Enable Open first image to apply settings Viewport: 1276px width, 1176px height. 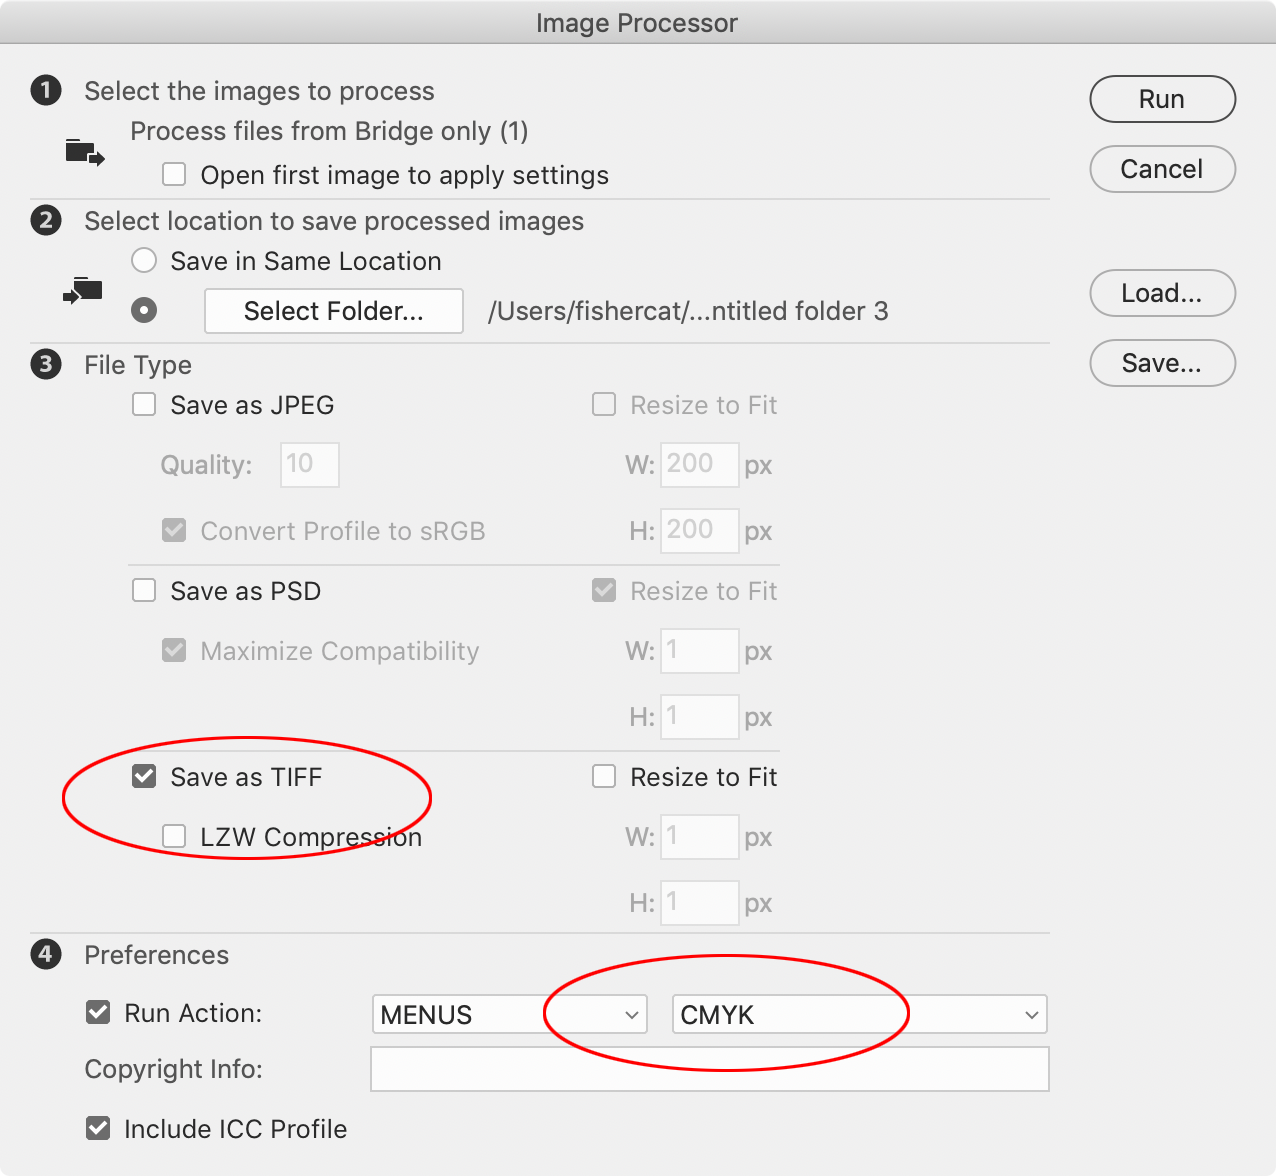pos(174,174)
